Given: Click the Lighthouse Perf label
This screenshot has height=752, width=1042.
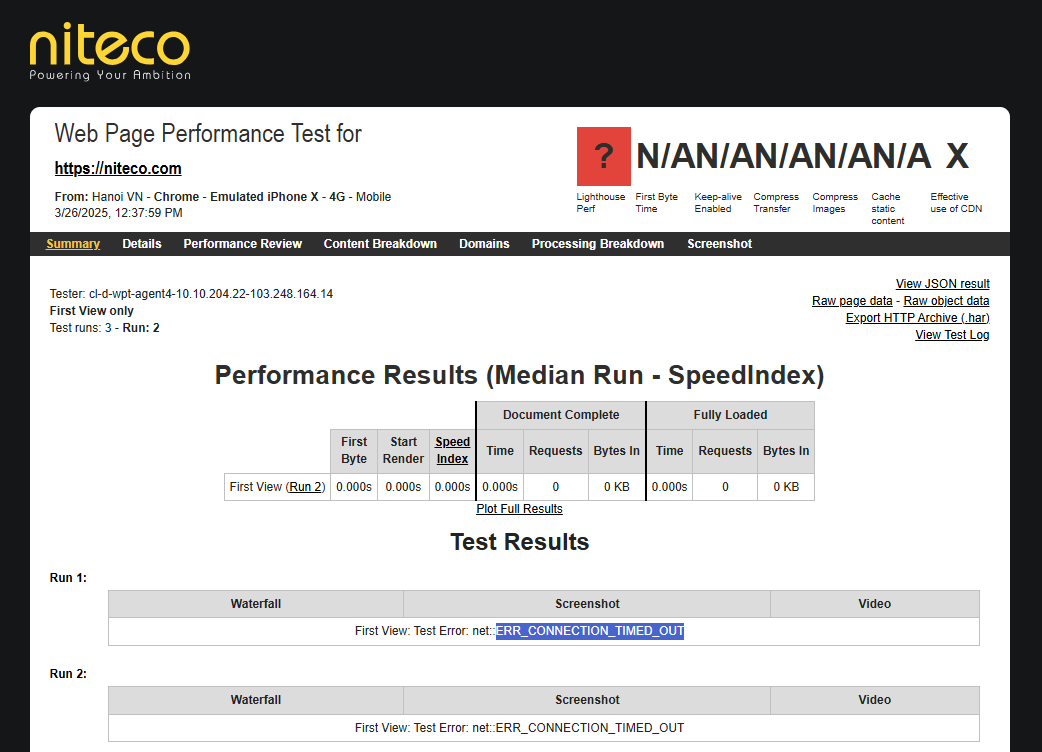Looking at the screenshot, I should [x=601, y=203].
